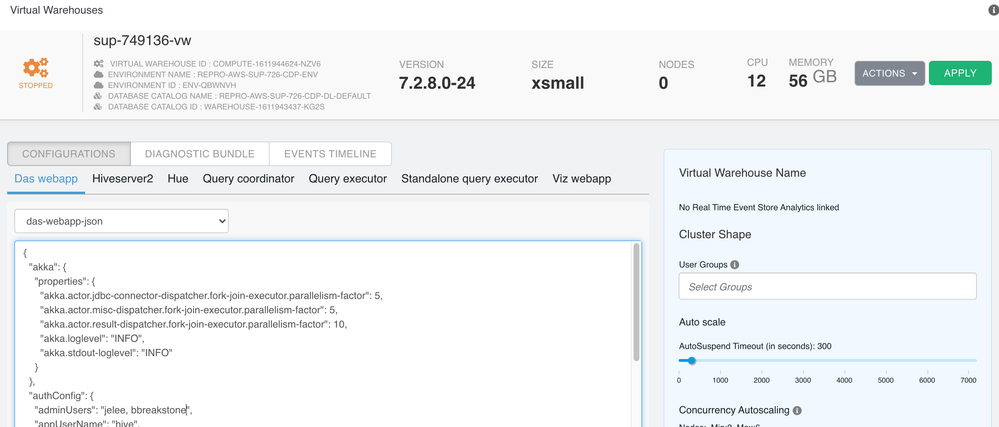Click the User Groups info icon

(735, 265)
